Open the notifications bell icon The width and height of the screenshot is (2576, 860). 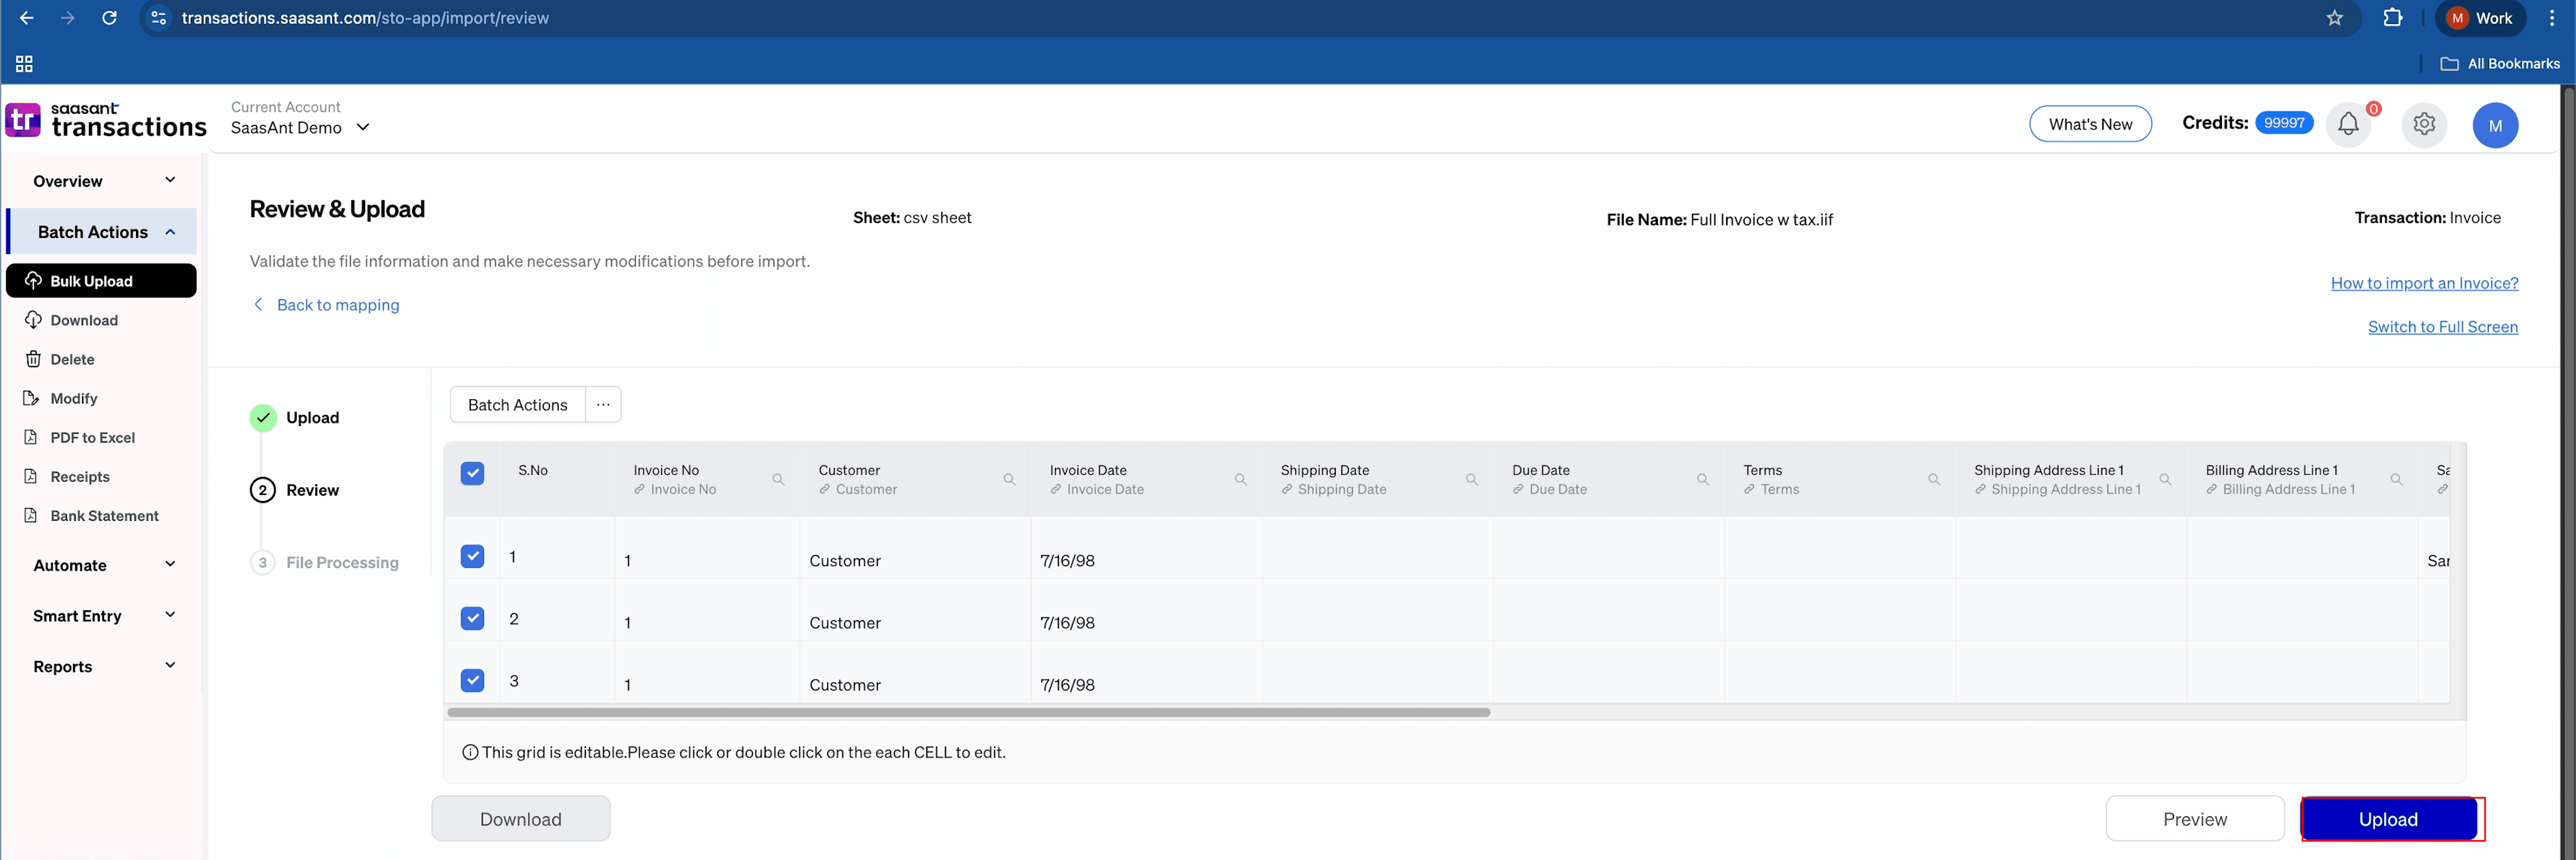point(2348,124)
